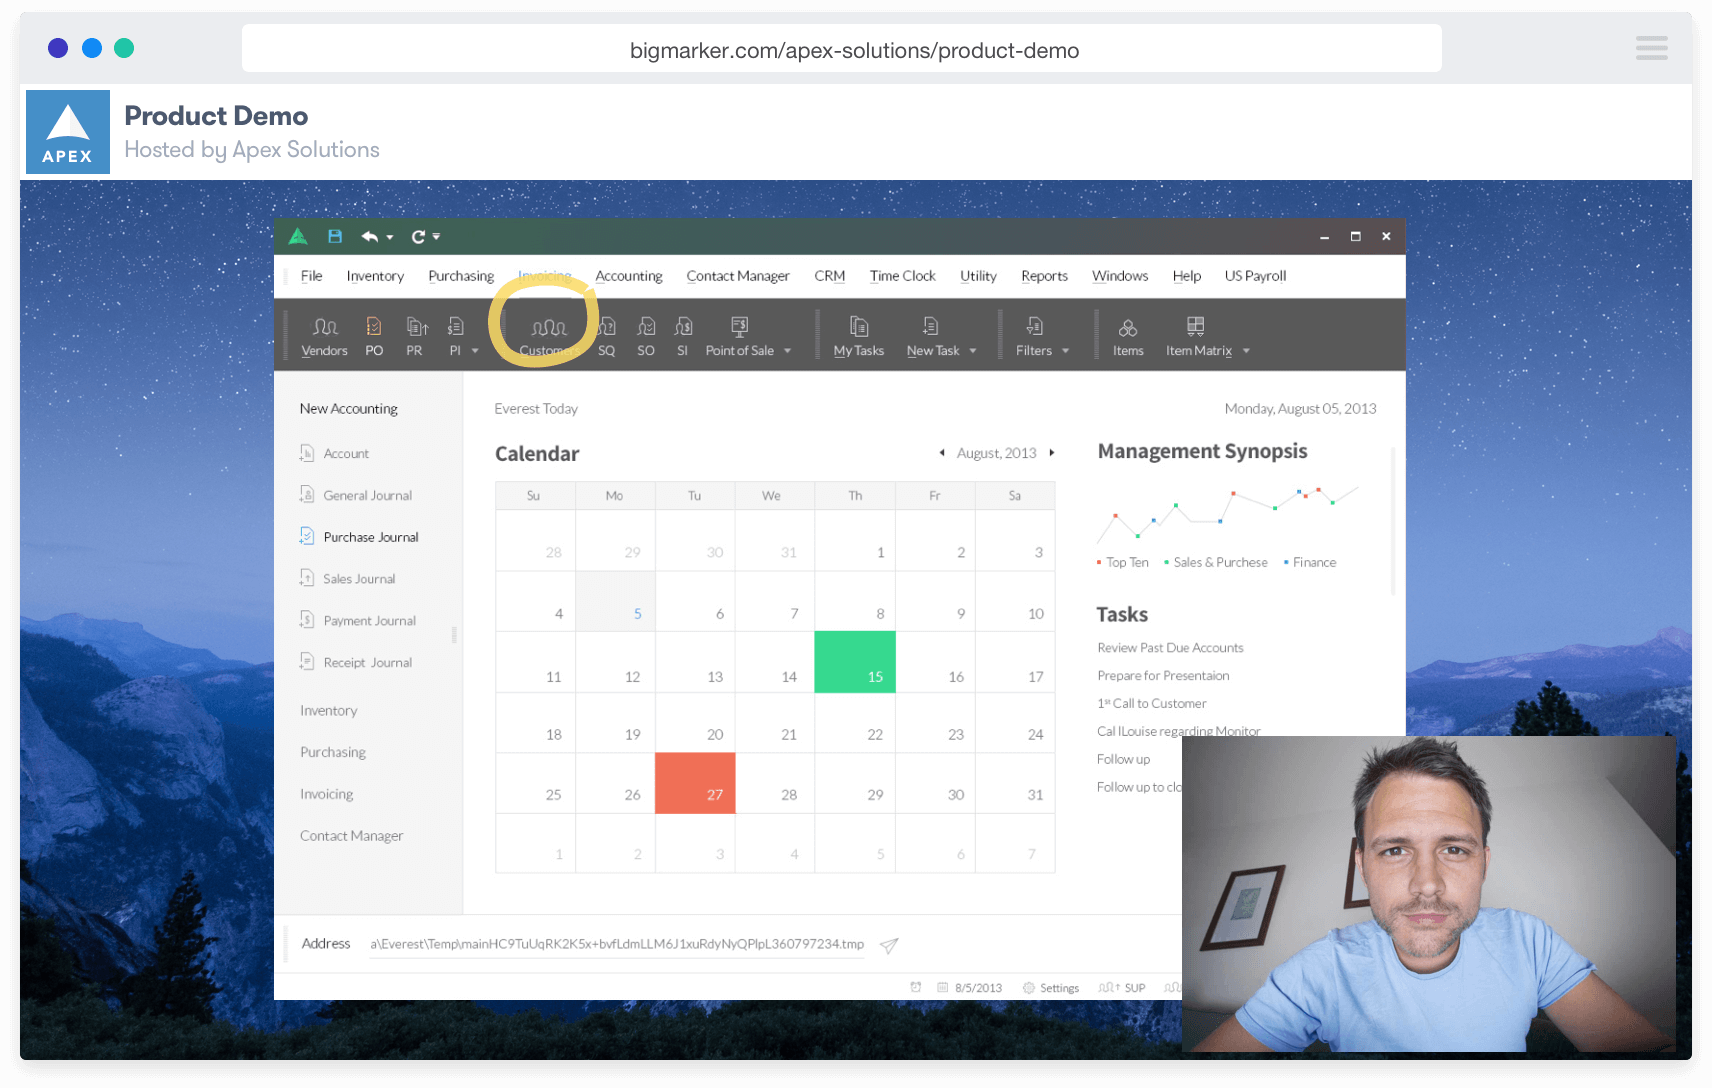
Task: Open the Vendors toolbar icon
Action: tap(324, 335)
